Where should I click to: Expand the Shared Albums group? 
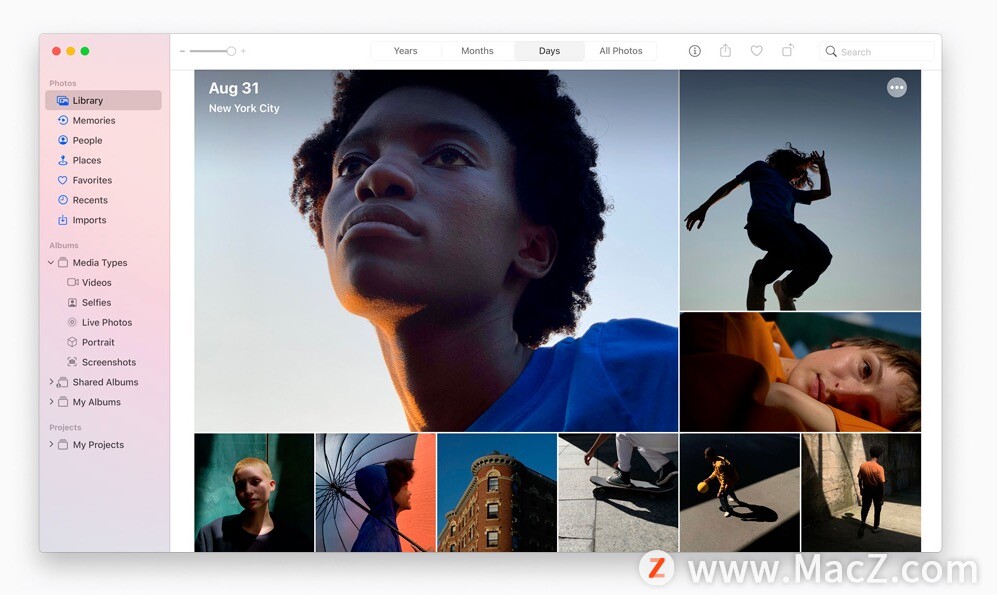(x=51, y=382)
